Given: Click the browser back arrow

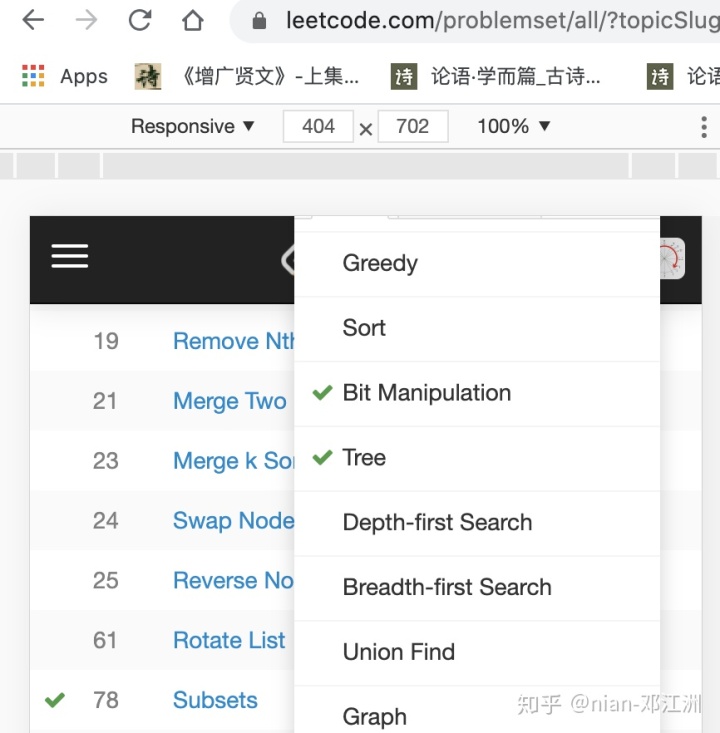Looking at the screenshot, I should (33, 20).
